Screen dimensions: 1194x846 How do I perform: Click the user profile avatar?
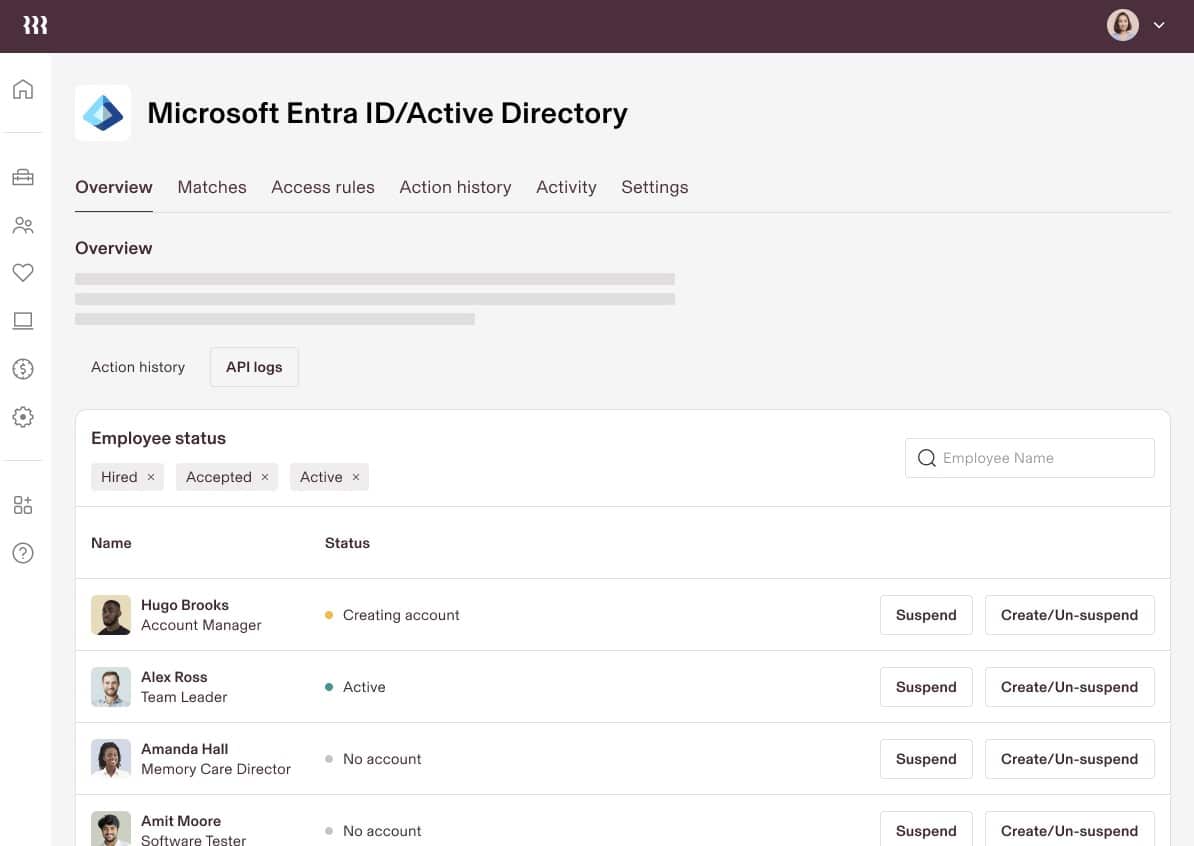(x=1122, y=25)
